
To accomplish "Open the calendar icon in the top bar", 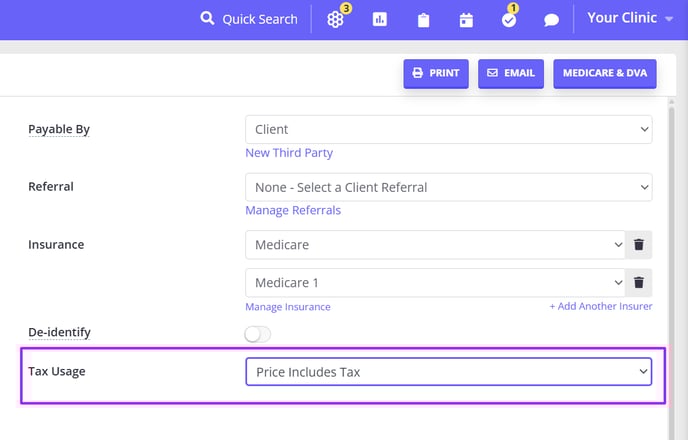I will tap(466, 20).
